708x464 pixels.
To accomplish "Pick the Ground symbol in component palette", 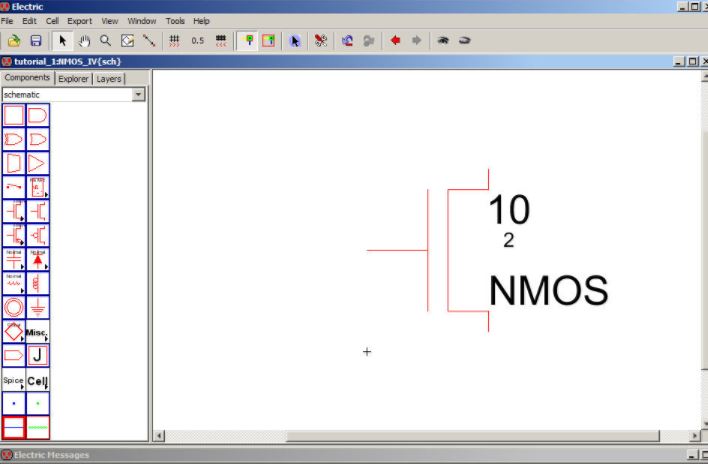I will point(38,307).
